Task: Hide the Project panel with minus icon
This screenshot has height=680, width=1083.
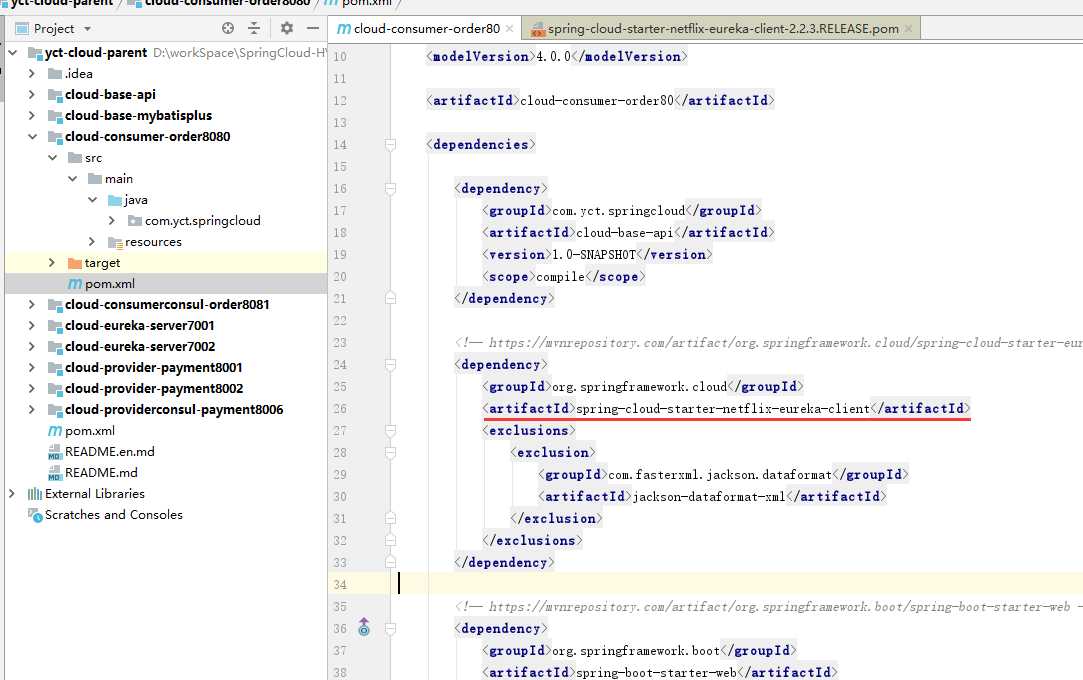Action: pos(313,28)
